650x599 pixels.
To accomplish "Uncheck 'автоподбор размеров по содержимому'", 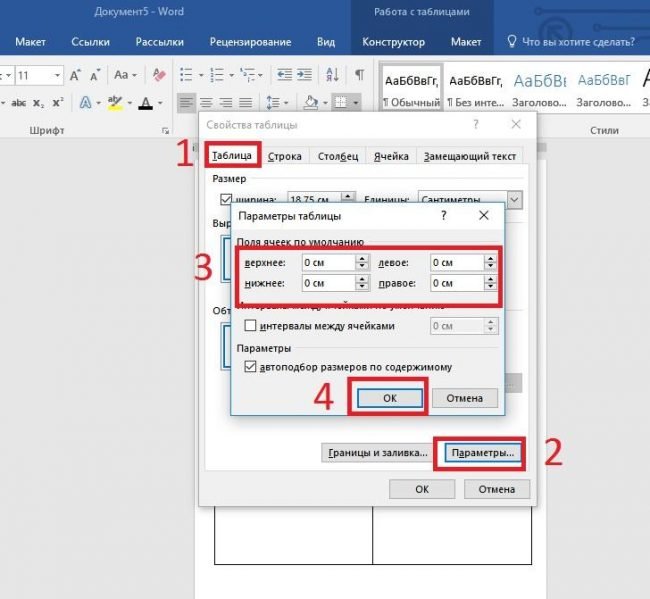I will point(251,367).
